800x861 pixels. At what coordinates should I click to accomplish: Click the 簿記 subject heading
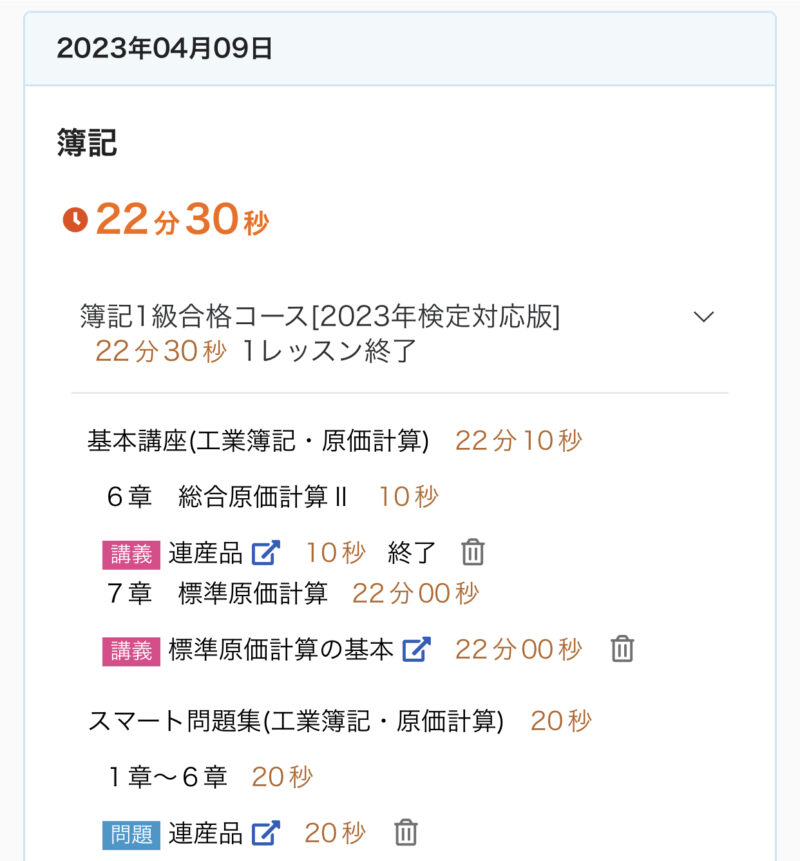(x=87, y=143)
